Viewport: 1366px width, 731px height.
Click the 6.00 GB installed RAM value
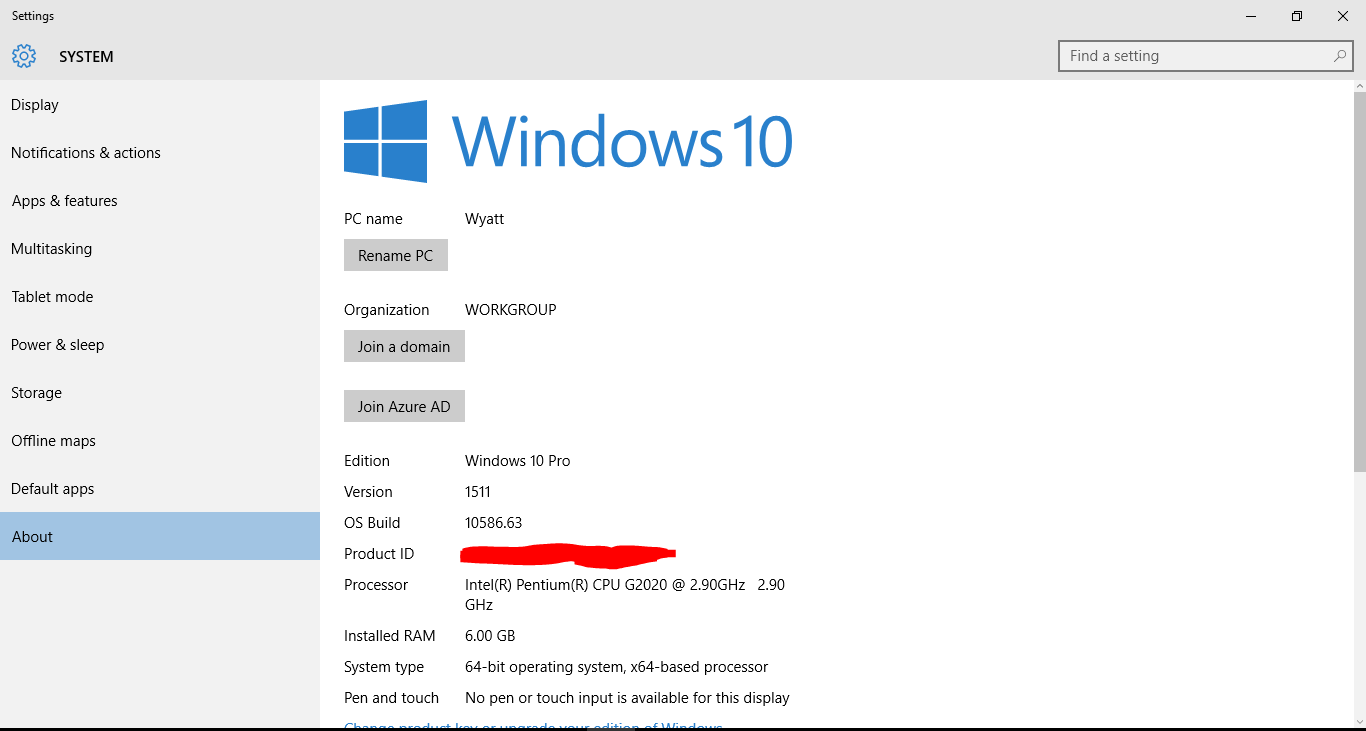[x=490, y=636]
